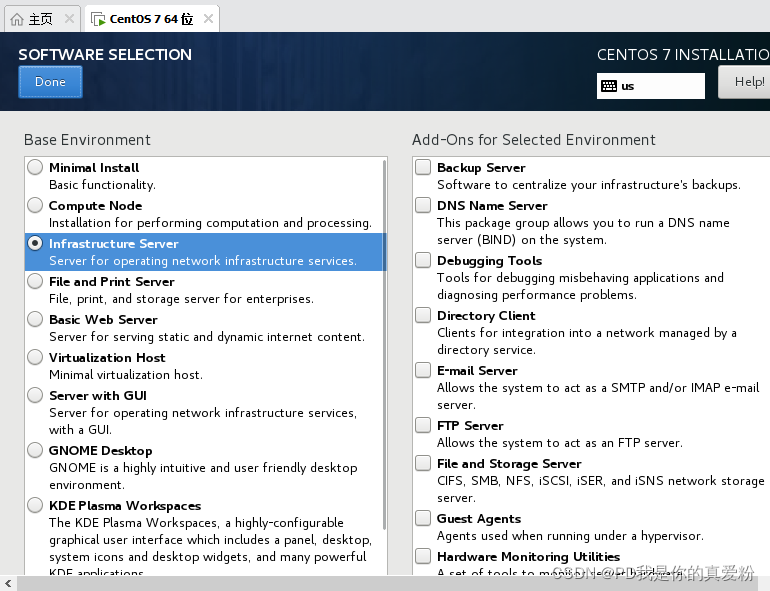The width and height of the screenshot is (770, 591).
Task: Click 'Minimal virtualization host.' description
Action: [x=126, y=375]
